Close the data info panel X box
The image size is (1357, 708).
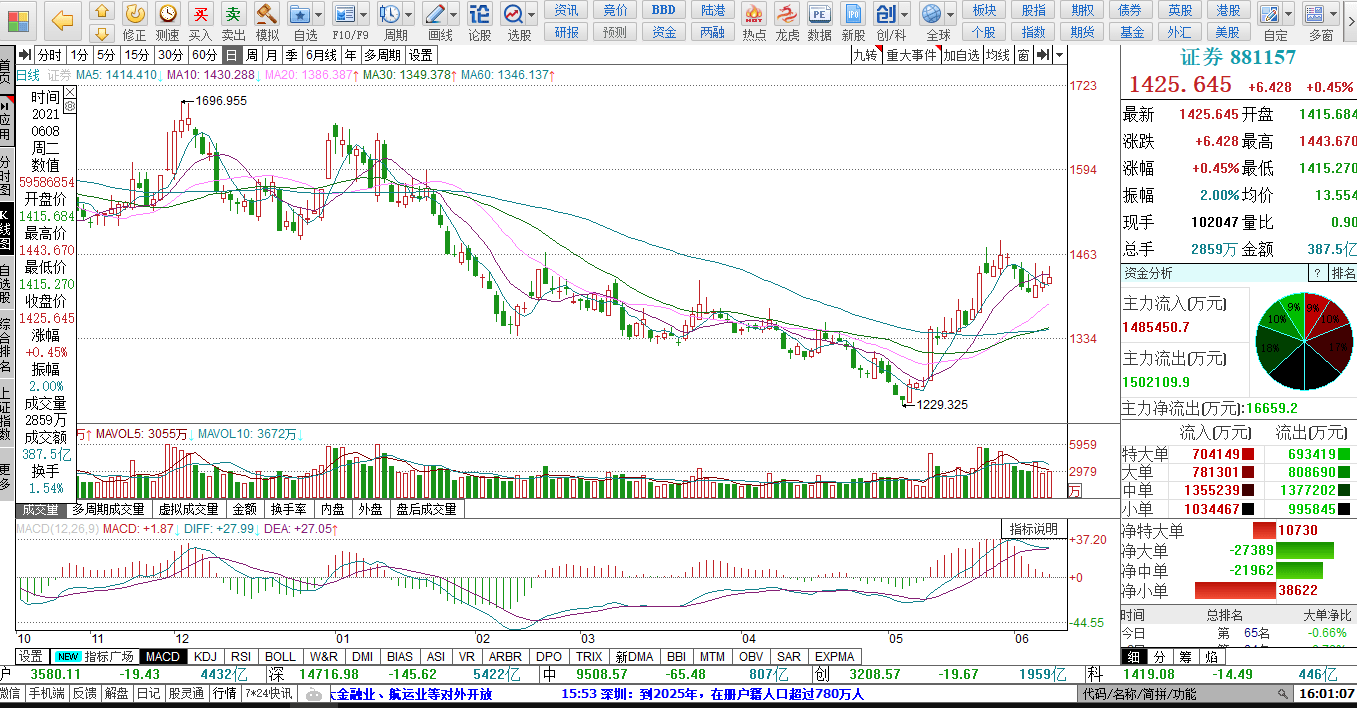tap(70, 94)
